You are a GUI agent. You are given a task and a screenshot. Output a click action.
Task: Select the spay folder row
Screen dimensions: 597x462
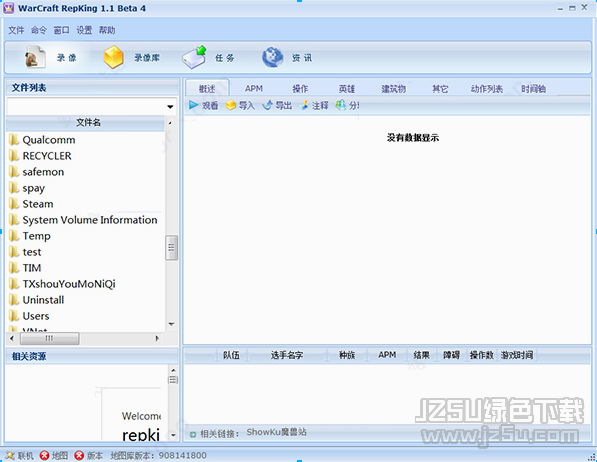[86, 188]
